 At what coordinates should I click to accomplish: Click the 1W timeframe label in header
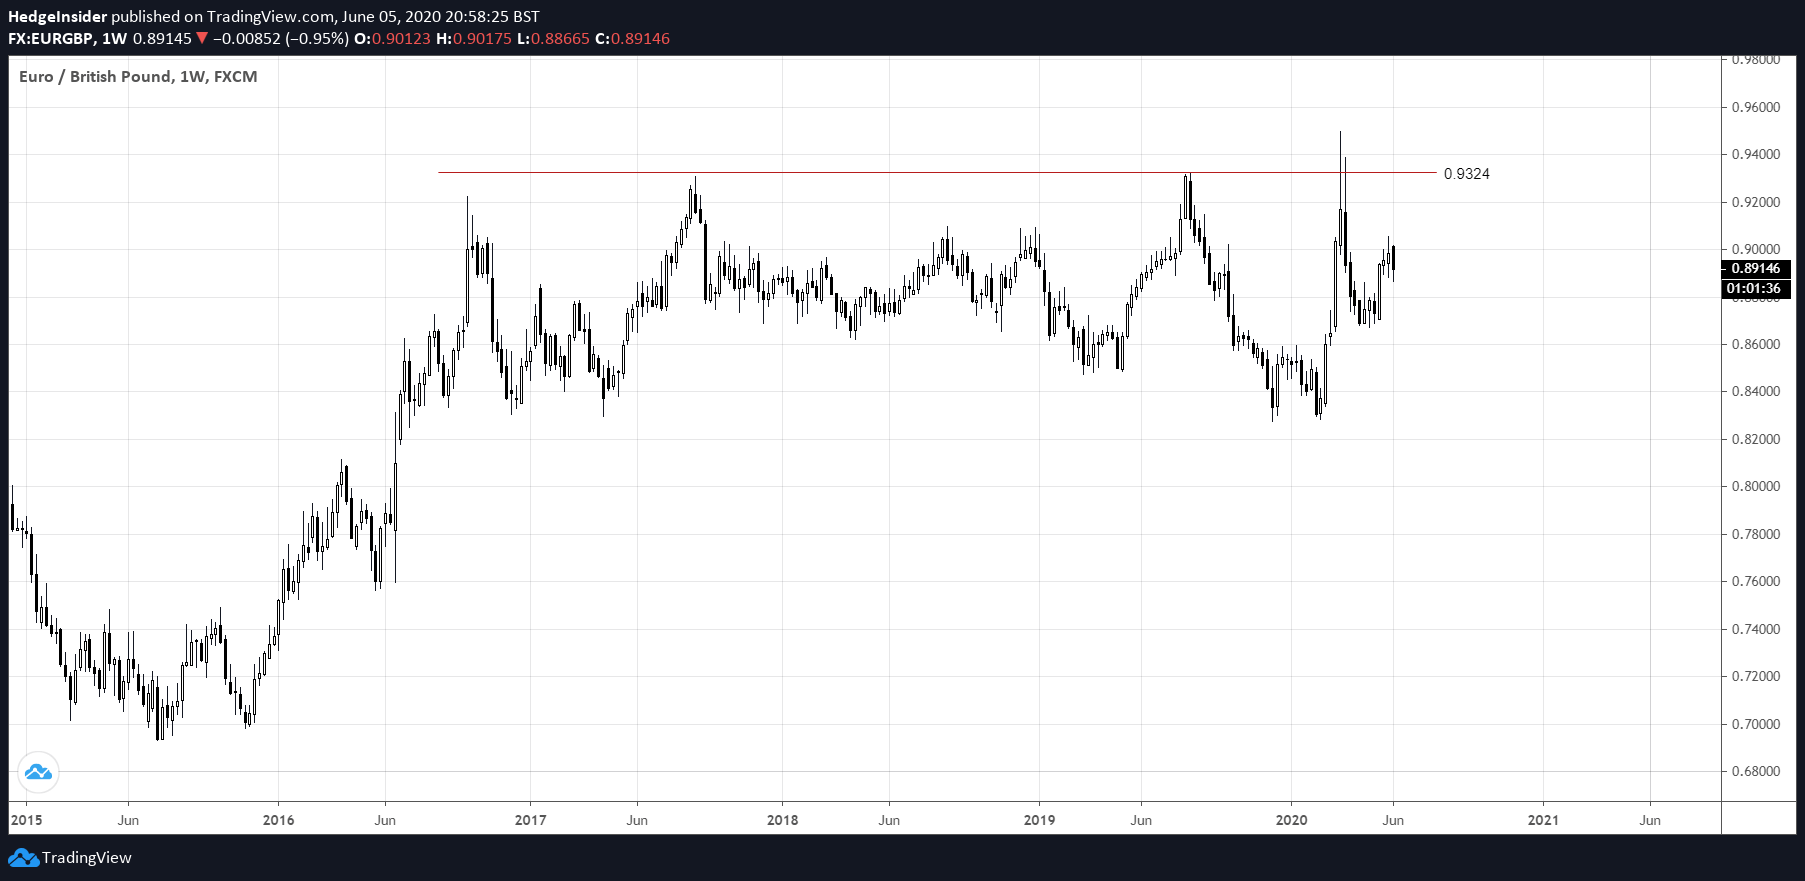tap(115, 39)
